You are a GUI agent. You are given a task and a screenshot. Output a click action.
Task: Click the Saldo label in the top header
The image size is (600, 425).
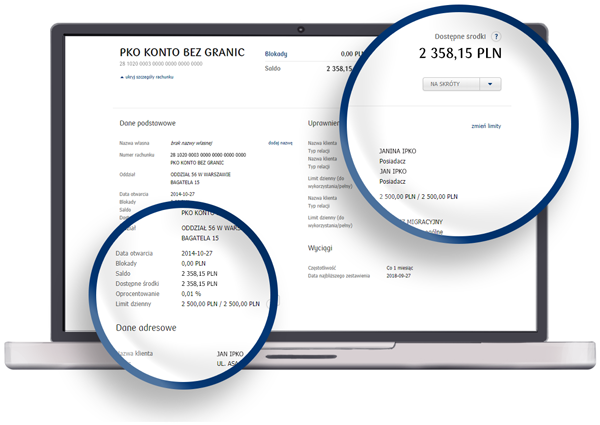[x=273, y=68]
